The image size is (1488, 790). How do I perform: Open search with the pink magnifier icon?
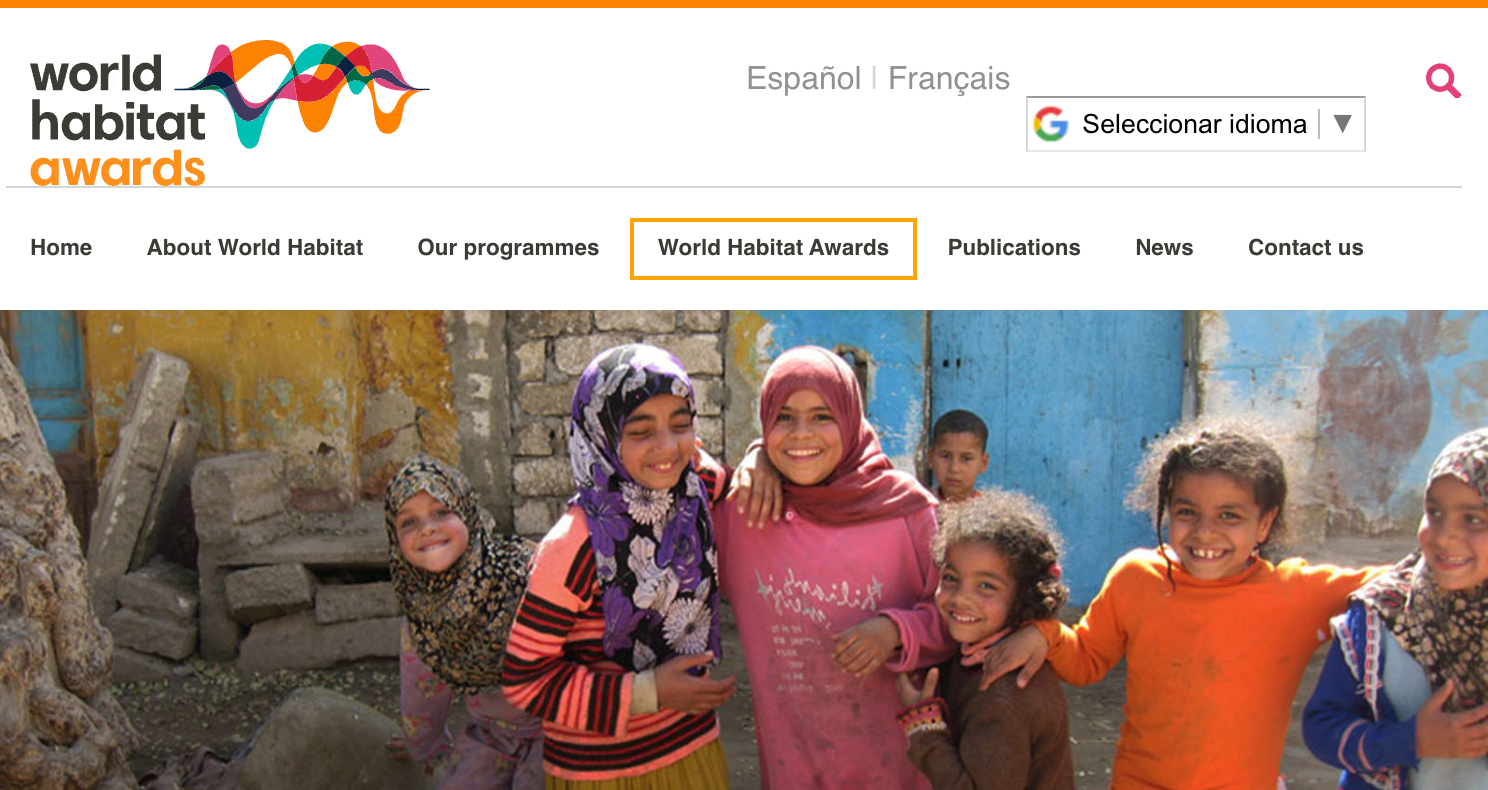(x=1443, y=80)
